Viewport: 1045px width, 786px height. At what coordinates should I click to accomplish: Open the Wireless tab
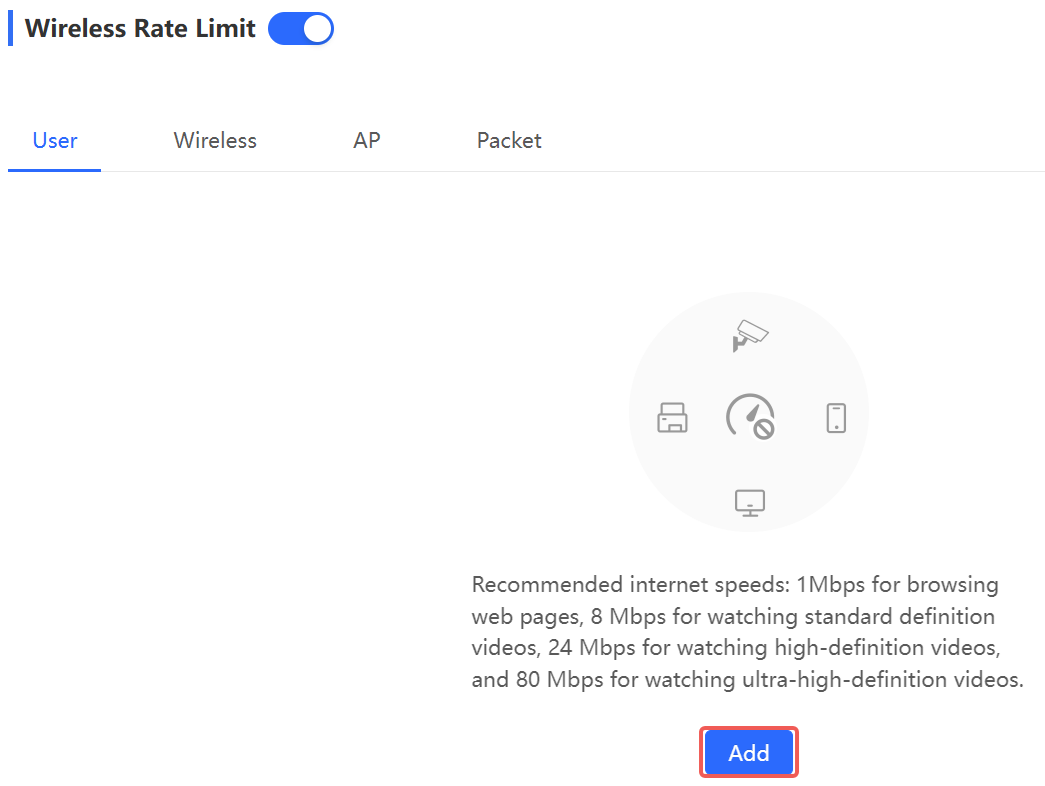coord(215,141)
